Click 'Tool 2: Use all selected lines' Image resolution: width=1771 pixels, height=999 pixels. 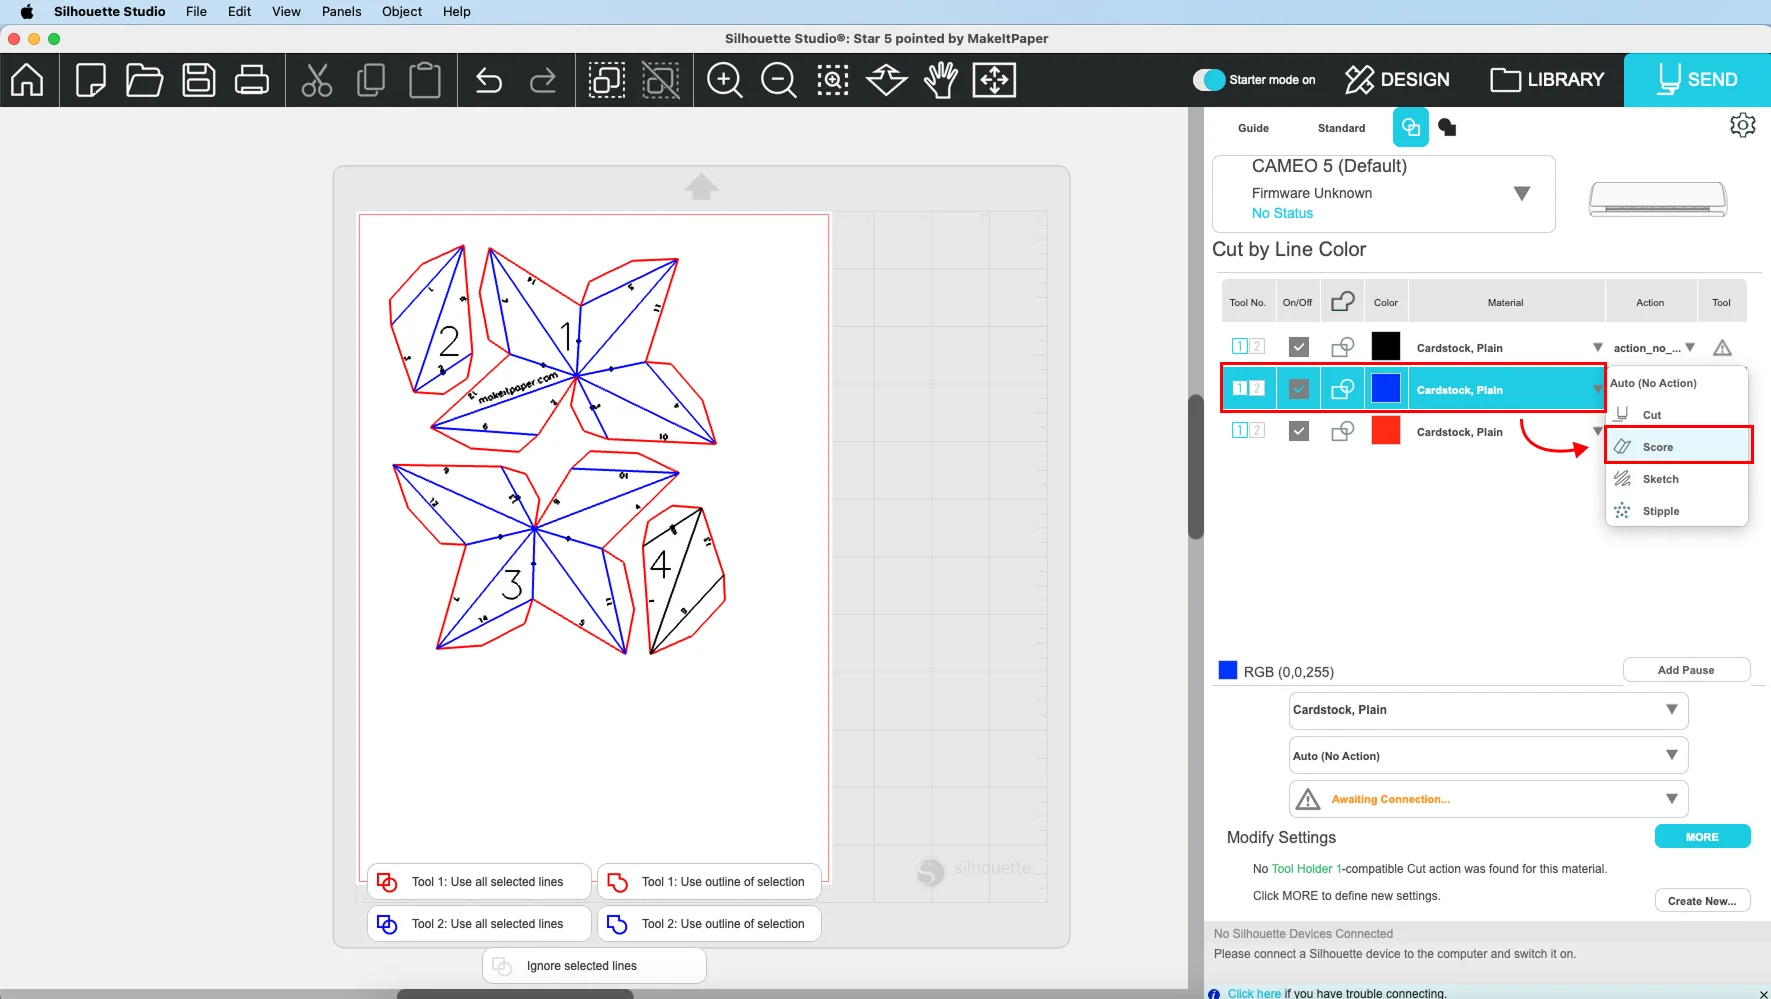(480, 923)
